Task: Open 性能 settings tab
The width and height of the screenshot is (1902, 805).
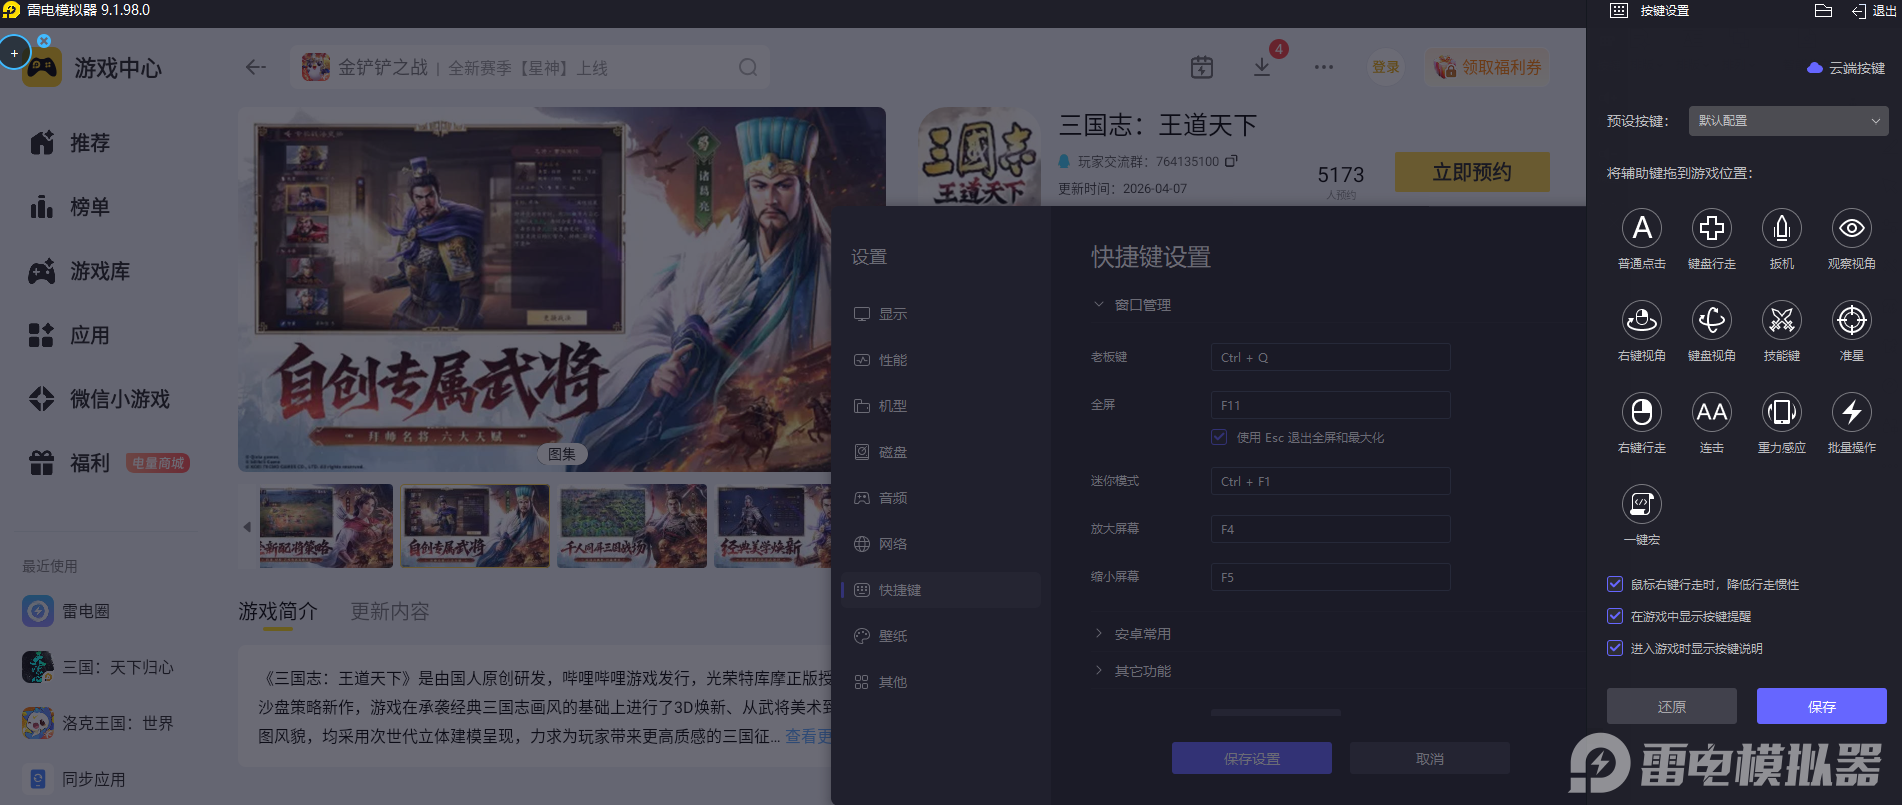Action: 941,360
